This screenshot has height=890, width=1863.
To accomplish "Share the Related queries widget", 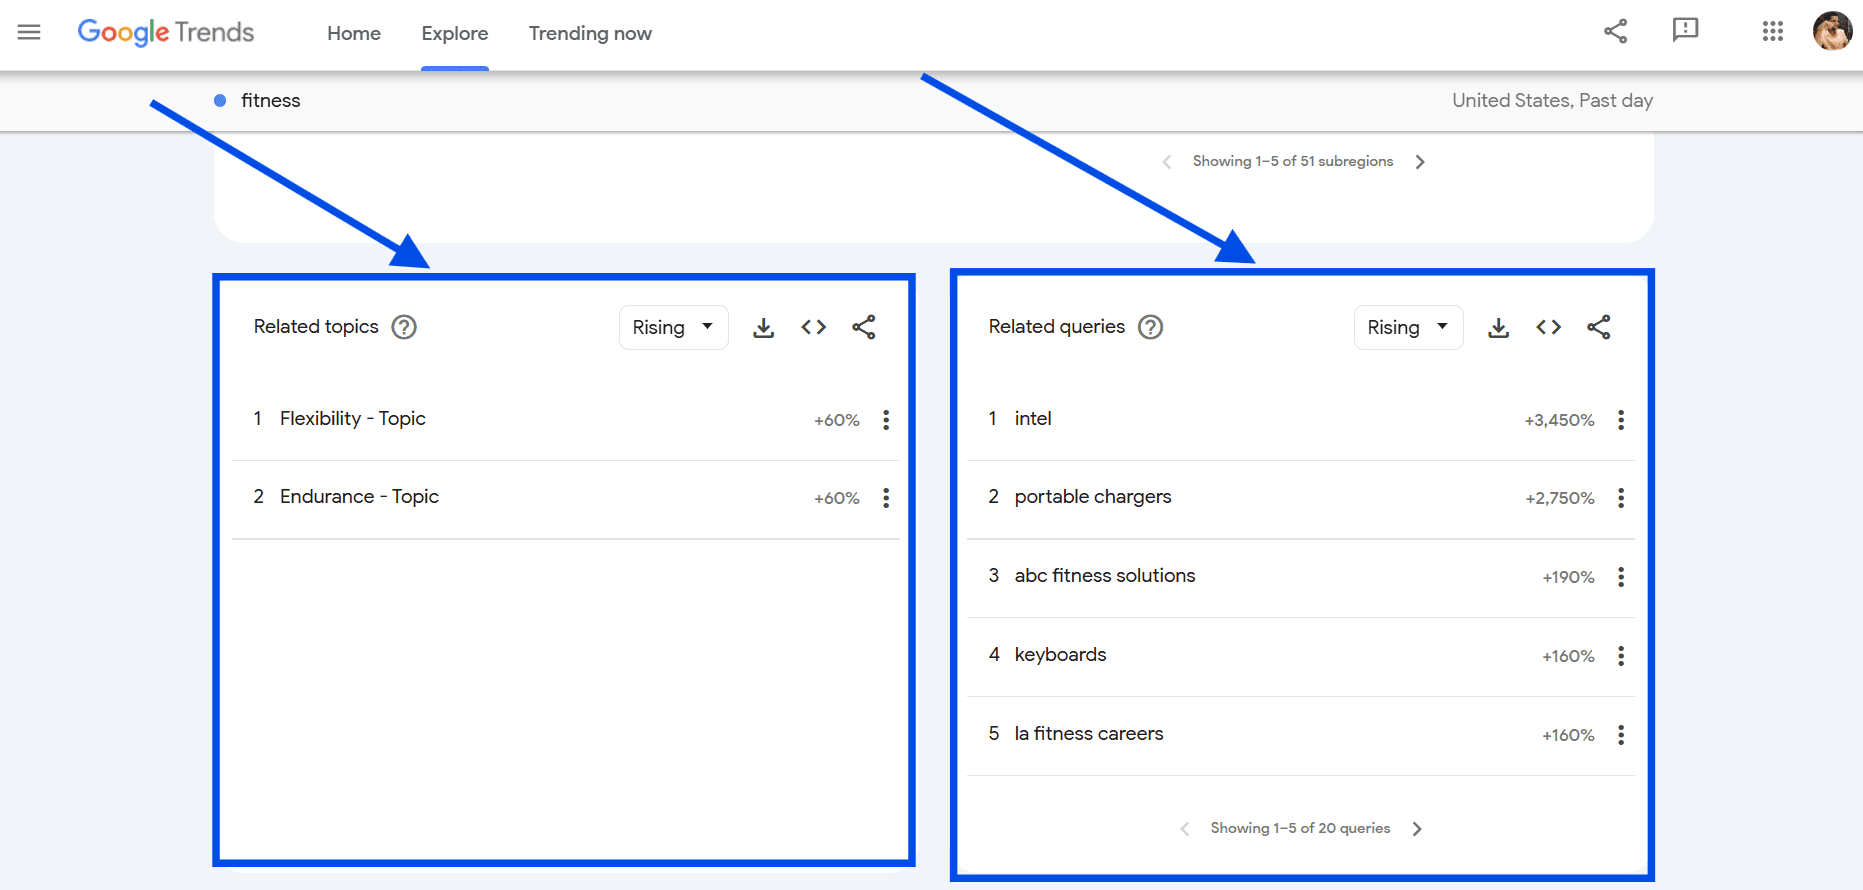I will [x=1599, y=327].
